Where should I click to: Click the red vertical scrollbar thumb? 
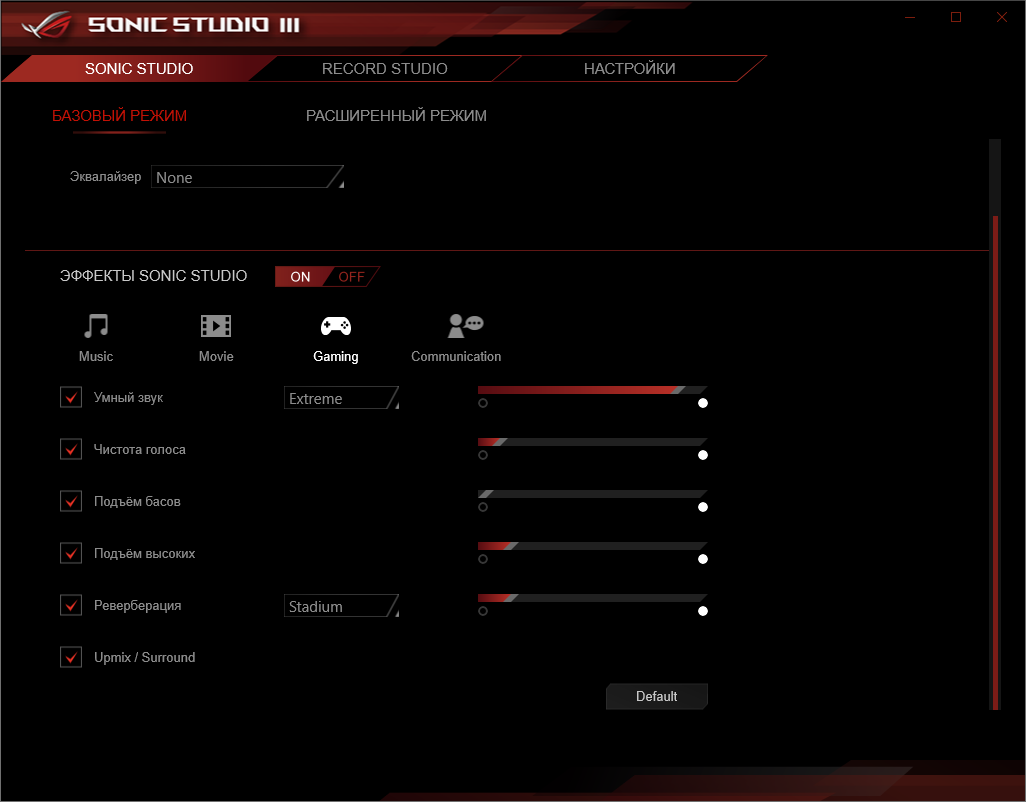point(995,462)
